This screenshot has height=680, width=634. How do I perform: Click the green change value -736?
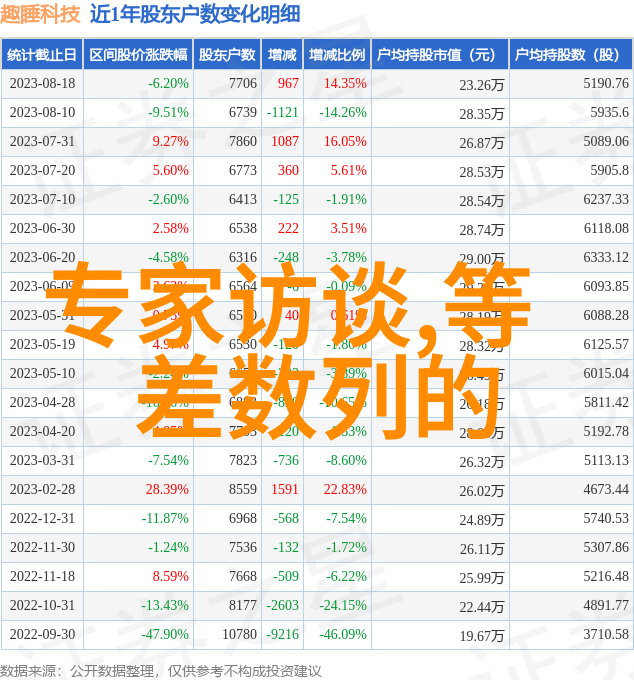point(286,461)
